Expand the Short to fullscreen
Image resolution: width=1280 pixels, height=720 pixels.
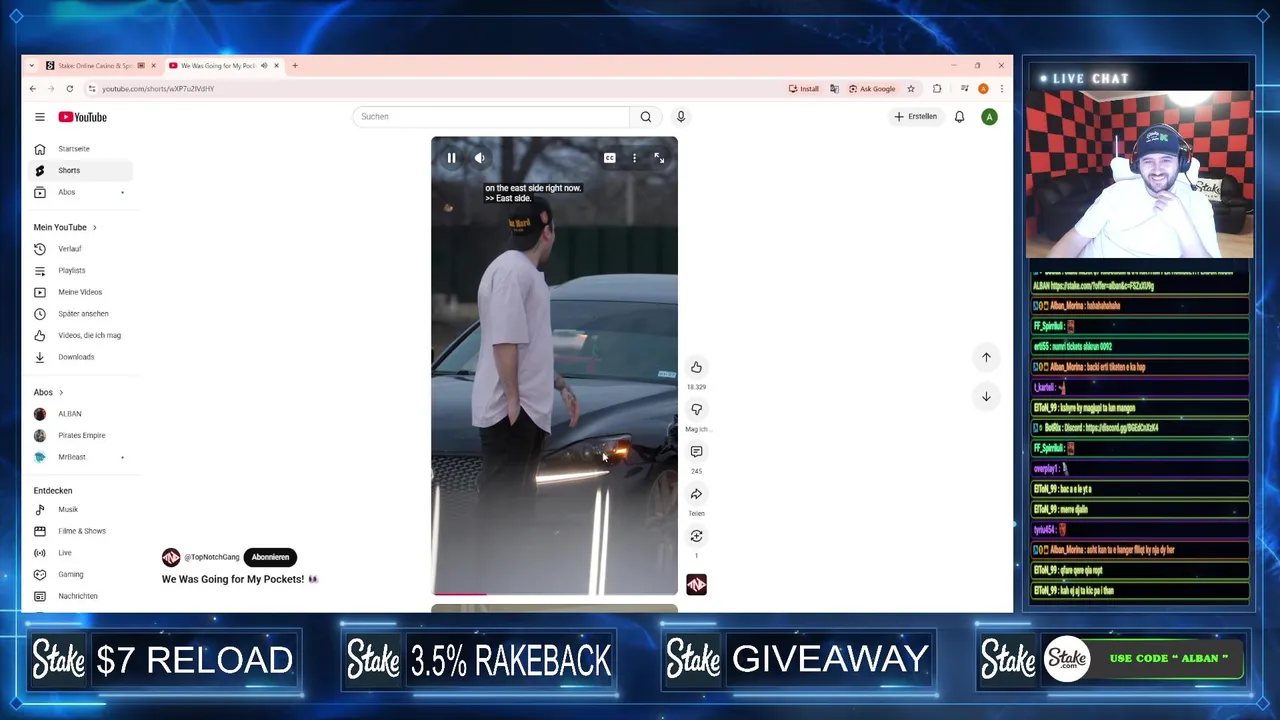(x=659, y=158)
